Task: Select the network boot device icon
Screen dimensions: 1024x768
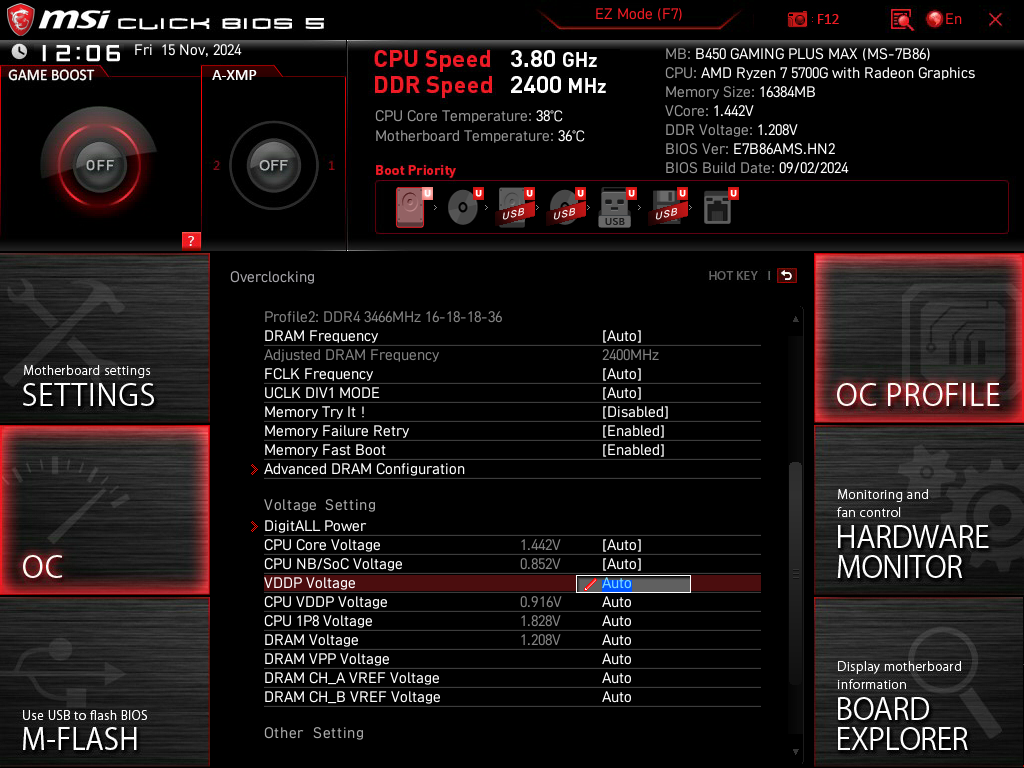Action: pos(720,207)
